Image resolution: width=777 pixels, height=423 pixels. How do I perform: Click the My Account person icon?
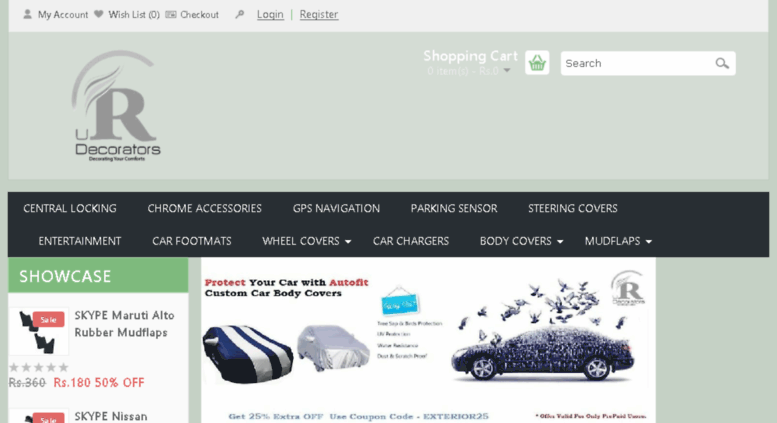(x=28, y=14)
